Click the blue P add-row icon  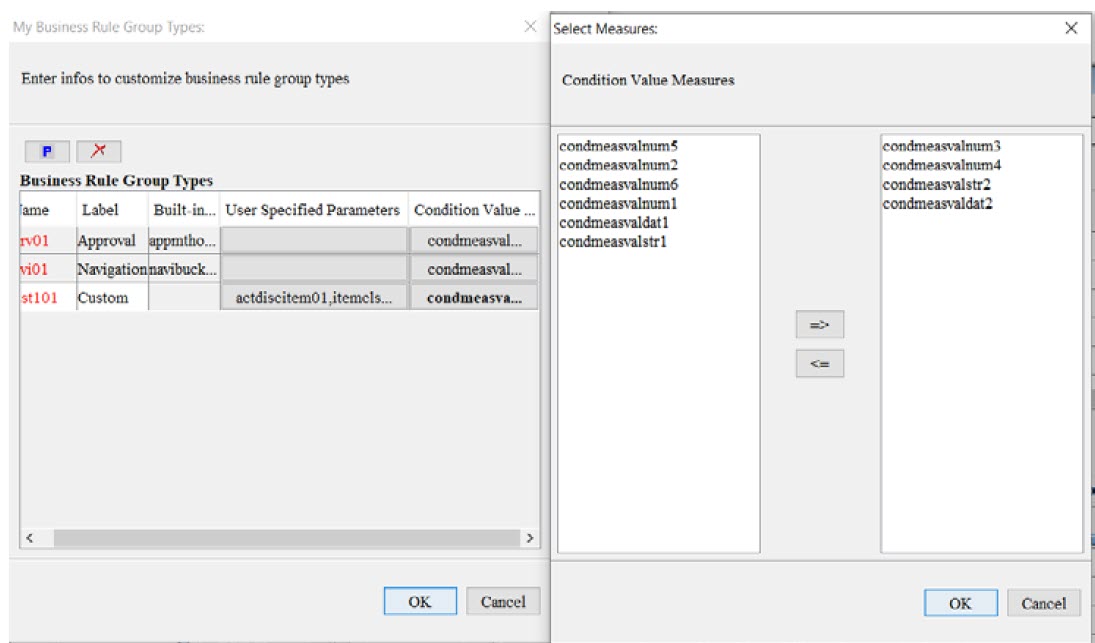coord(47,151)
